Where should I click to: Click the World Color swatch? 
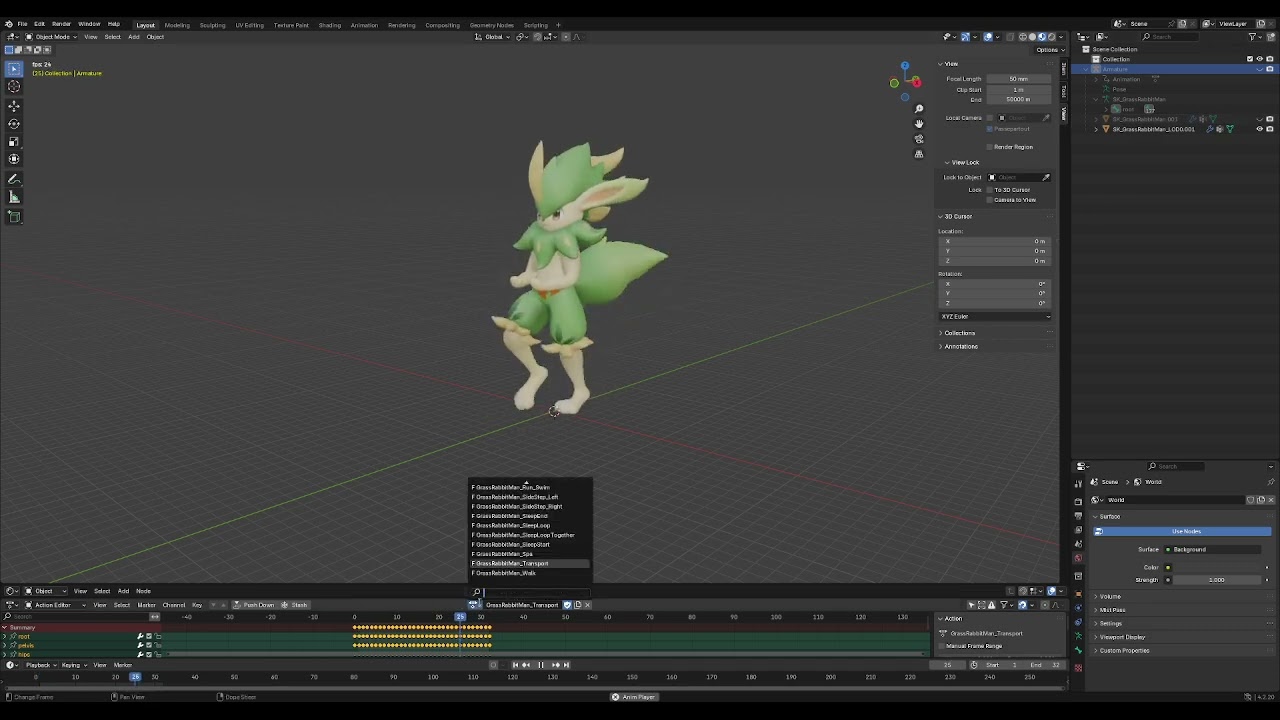1219,568
